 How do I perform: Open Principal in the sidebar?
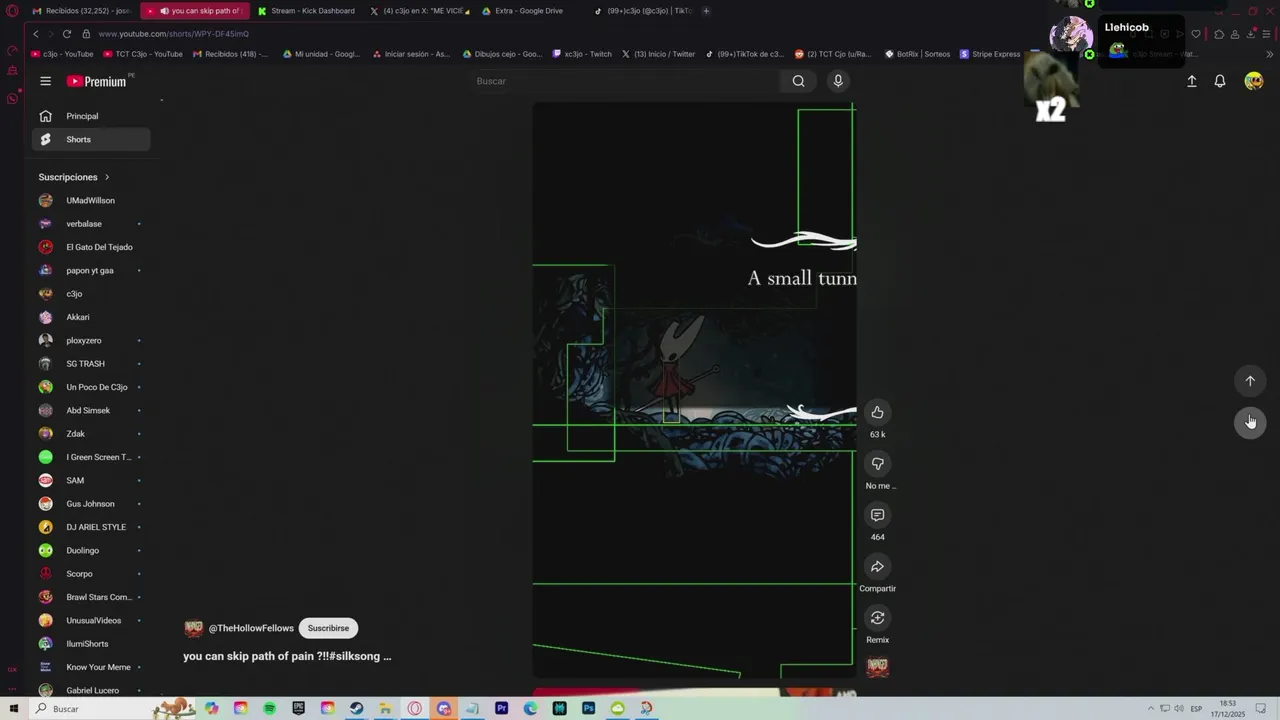[x=91, y=116]
